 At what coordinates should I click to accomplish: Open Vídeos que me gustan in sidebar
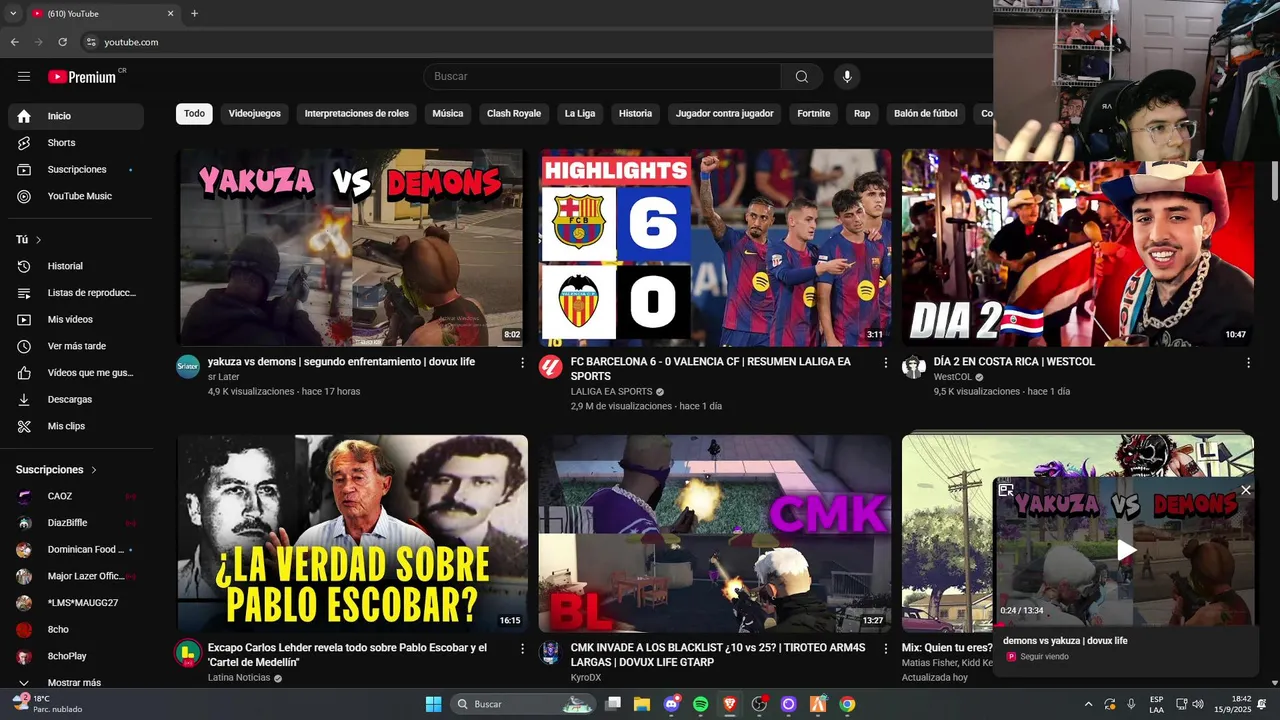(76, 373)
